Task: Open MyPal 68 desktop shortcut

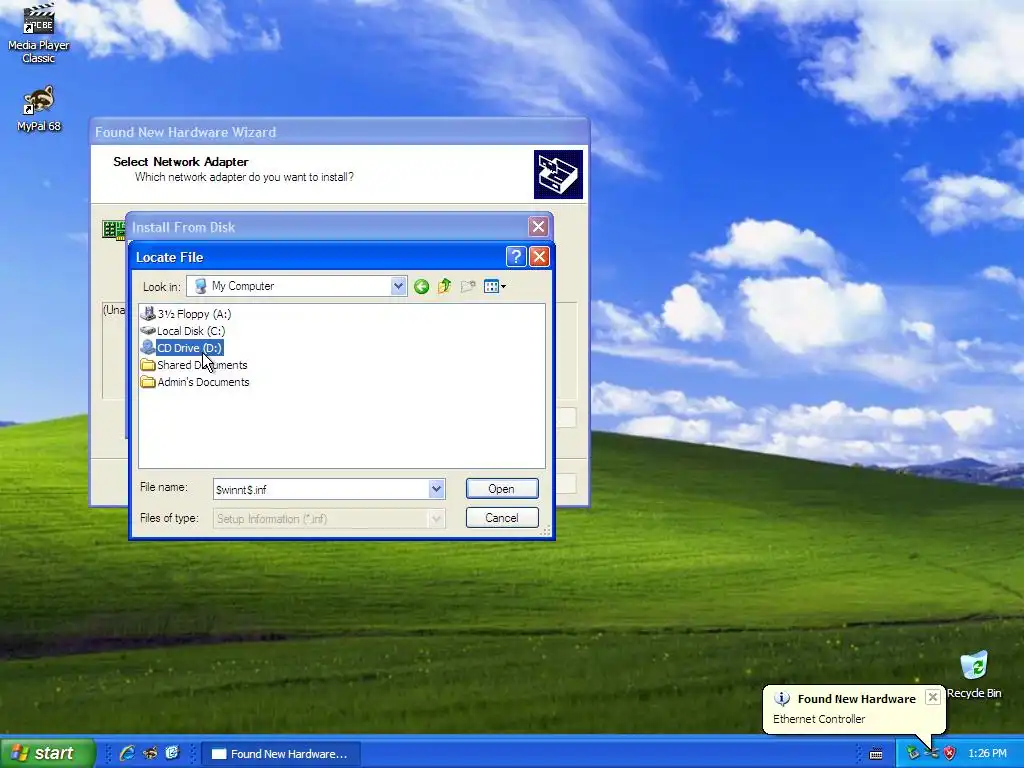Action: [39, 108]
